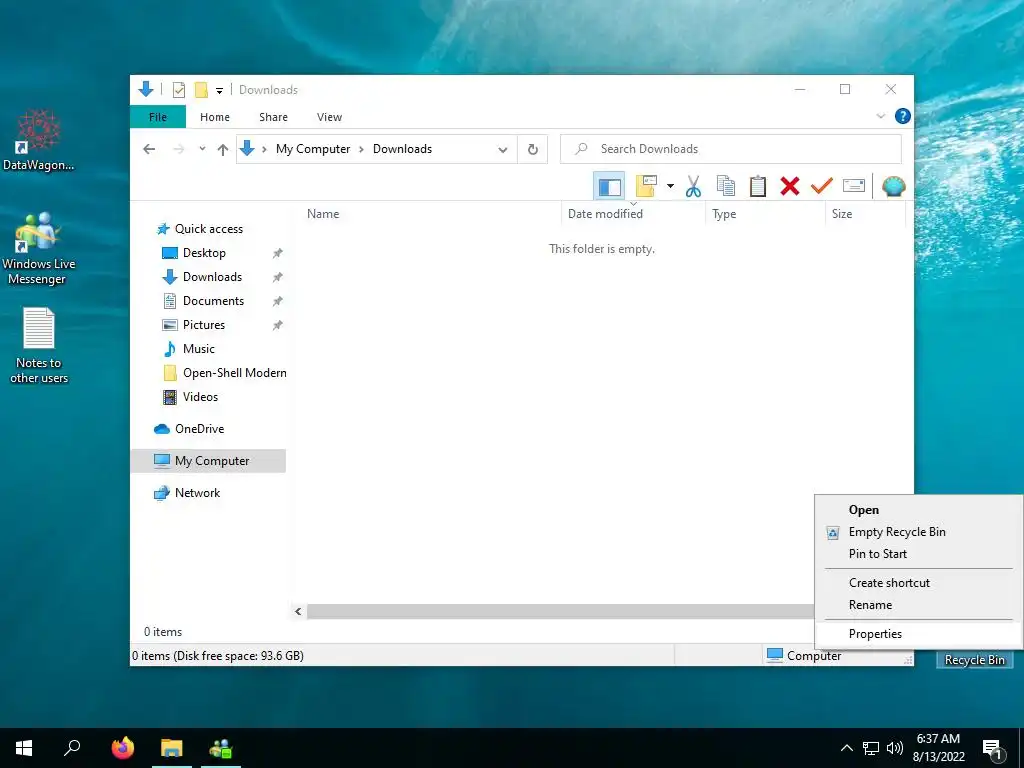
Task: Click the scissors Cut icon in toolbar
Action: 693,187
